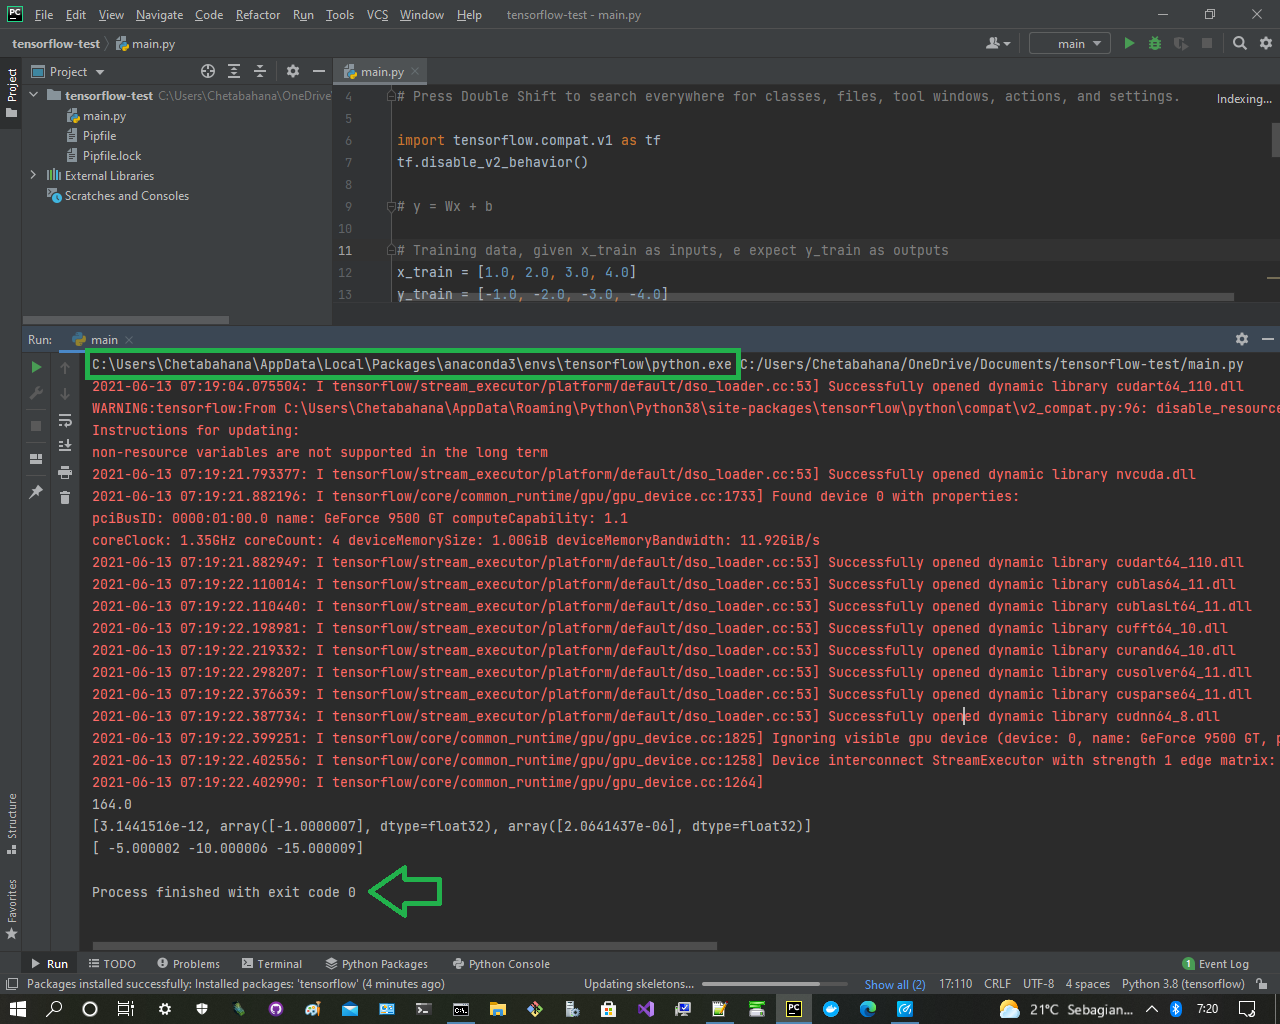Open Python Console tool window
1280x1024 pixels.
click(x=501, y=964)
